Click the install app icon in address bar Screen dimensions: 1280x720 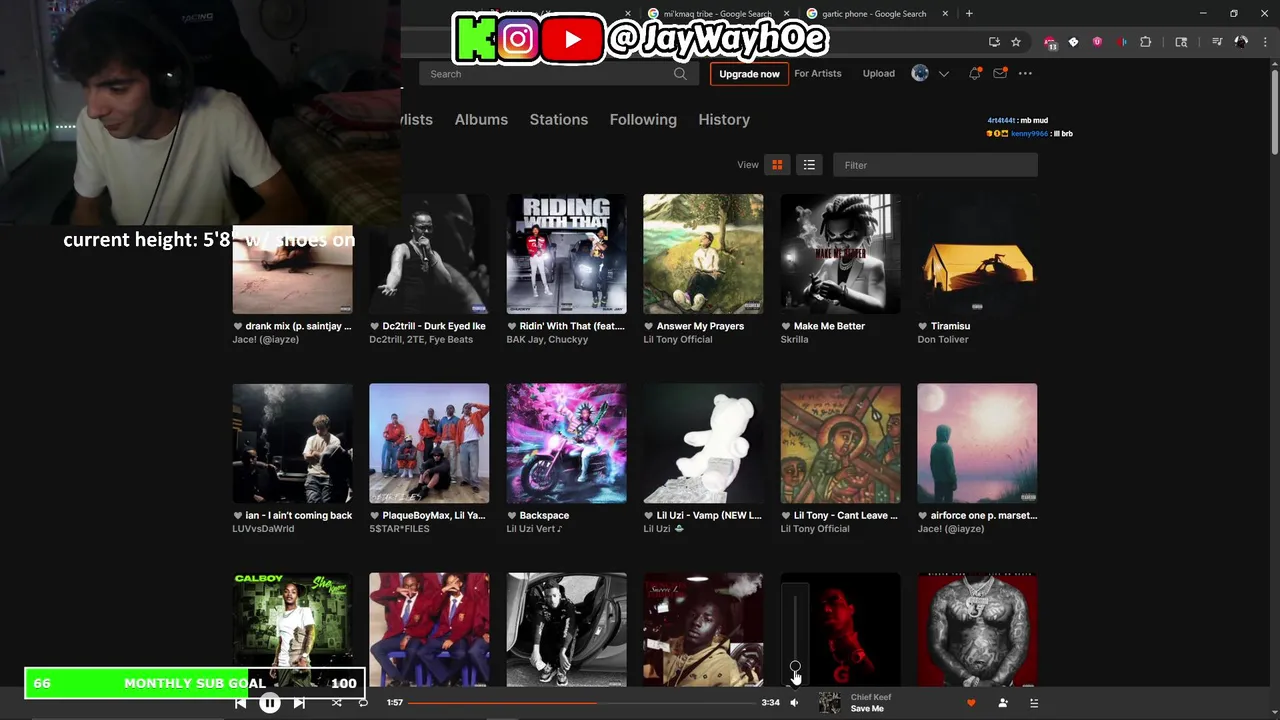(x=994, y=42)
